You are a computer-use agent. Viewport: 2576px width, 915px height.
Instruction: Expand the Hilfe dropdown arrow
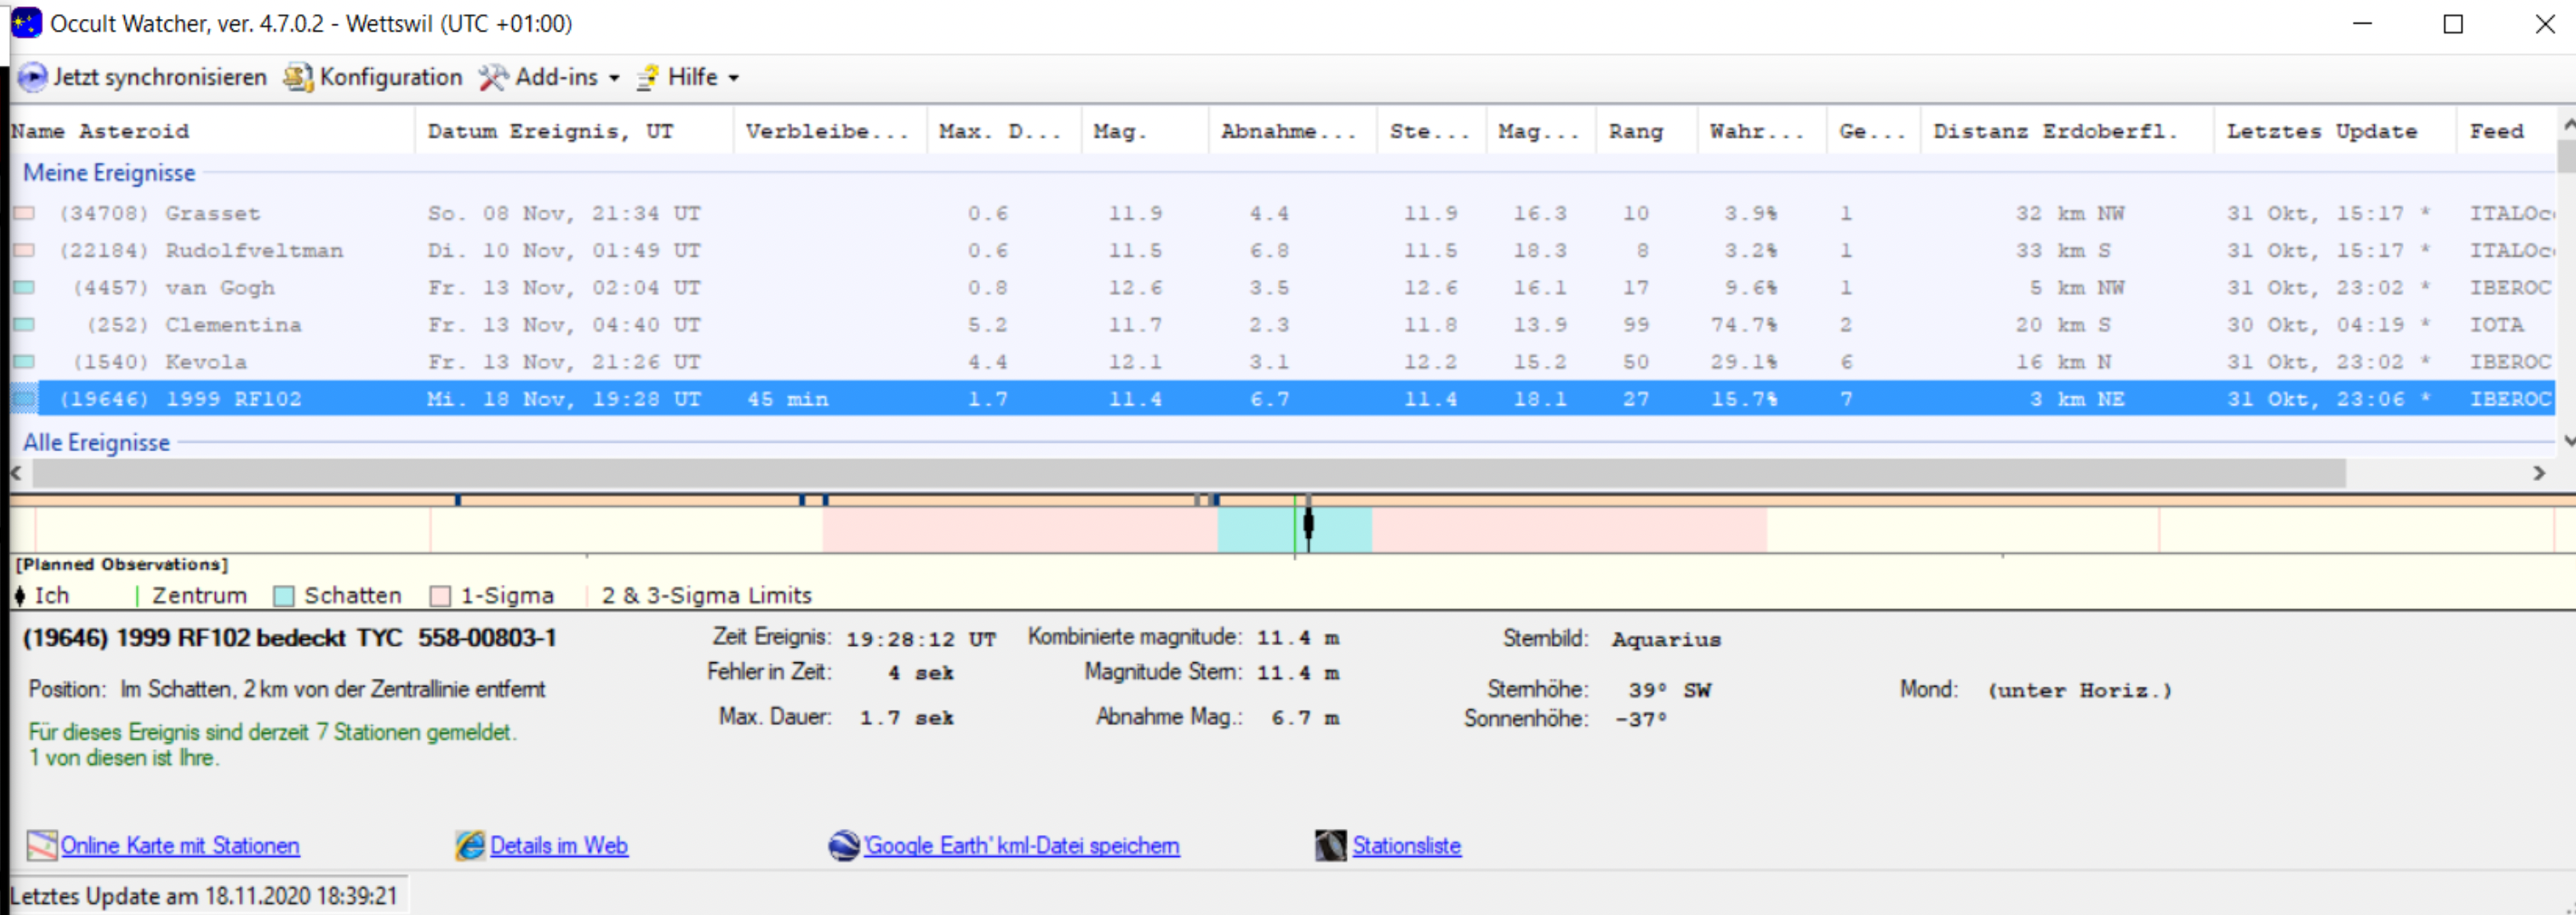click(x=734, y=78)
